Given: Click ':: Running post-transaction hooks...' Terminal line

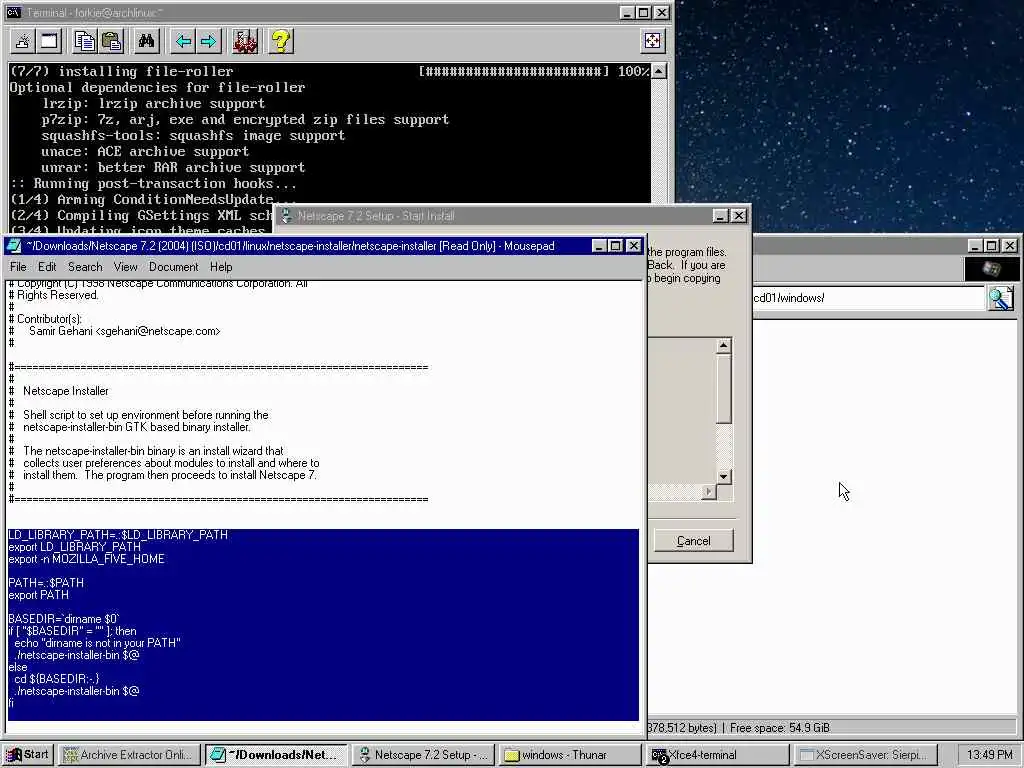Looking at the screenshot, I should [153, 184].
